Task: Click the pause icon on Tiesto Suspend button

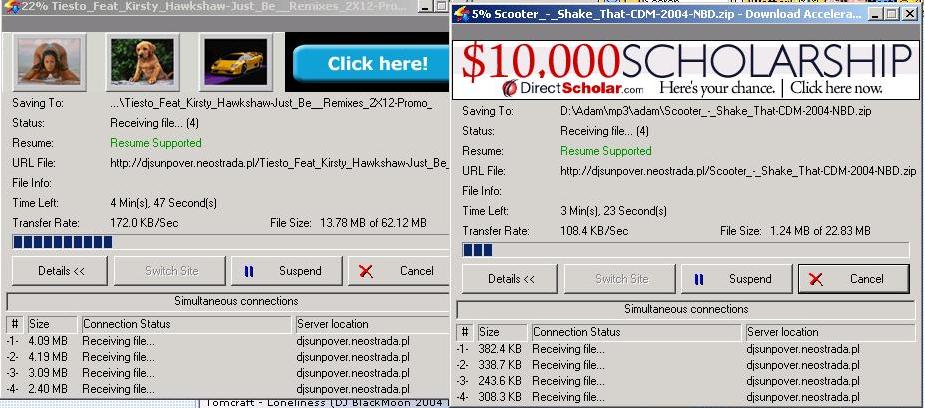Action: click(249, 271)
